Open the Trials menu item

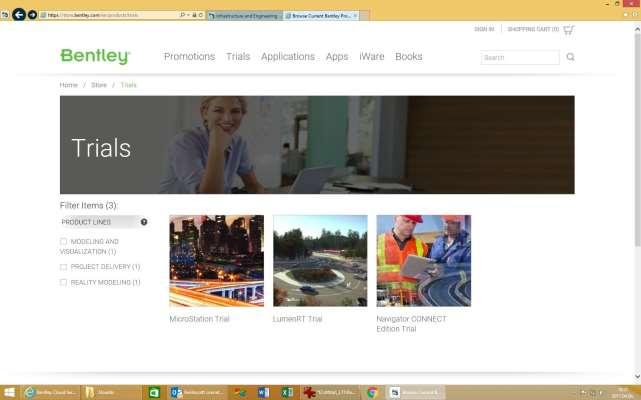[238, 56]
